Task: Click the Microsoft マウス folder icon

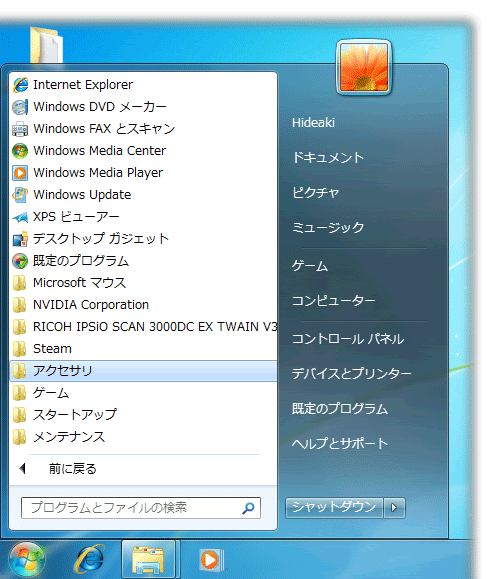Action: pos(19,283)
